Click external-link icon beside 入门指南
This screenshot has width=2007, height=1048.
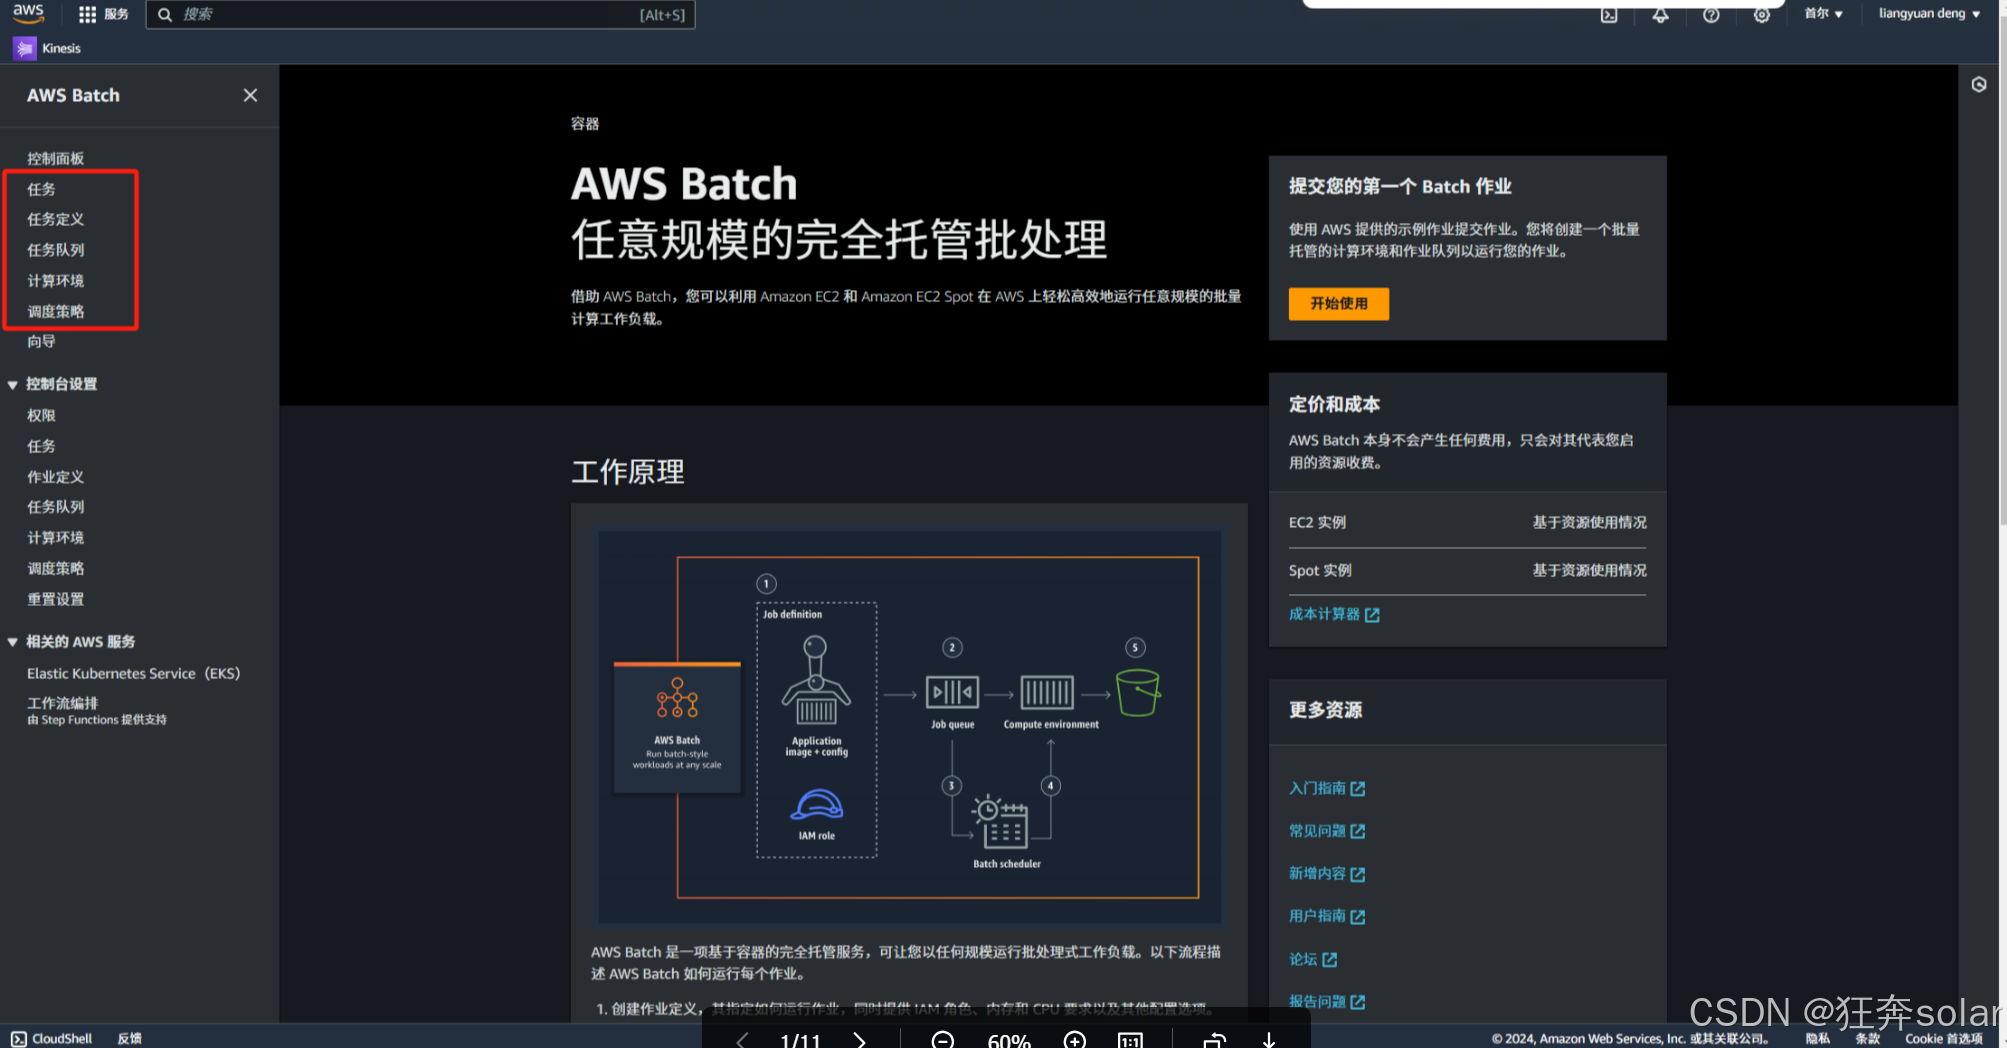point(1357,789)
